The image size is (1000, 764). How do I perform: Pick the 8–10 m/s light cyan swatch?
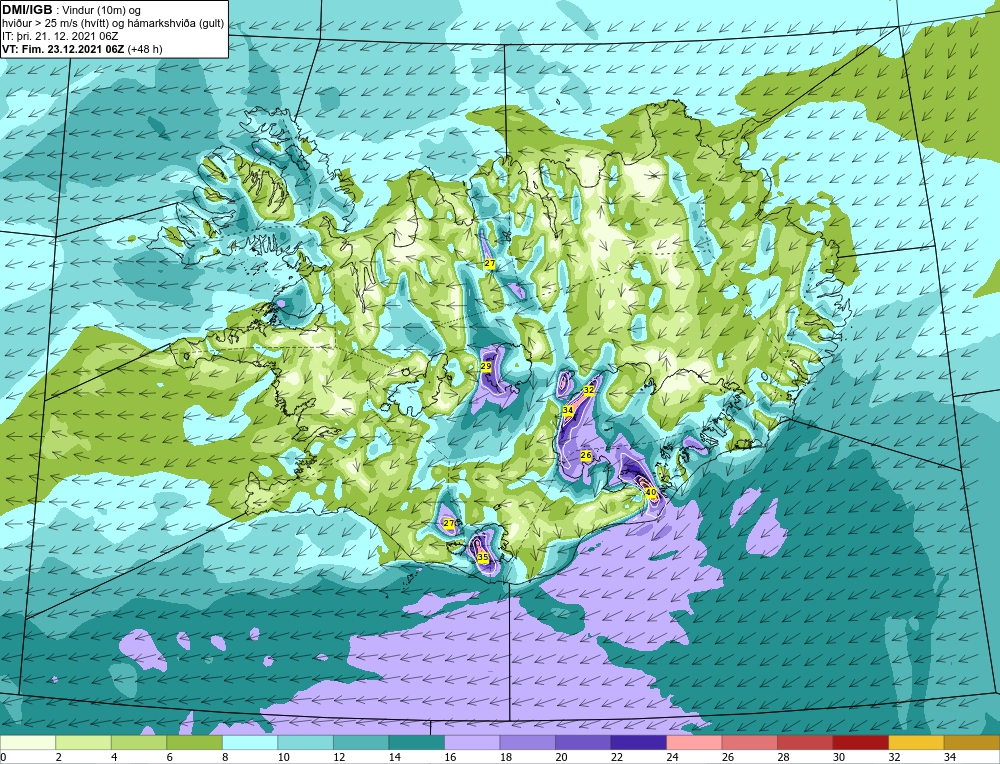250,743
